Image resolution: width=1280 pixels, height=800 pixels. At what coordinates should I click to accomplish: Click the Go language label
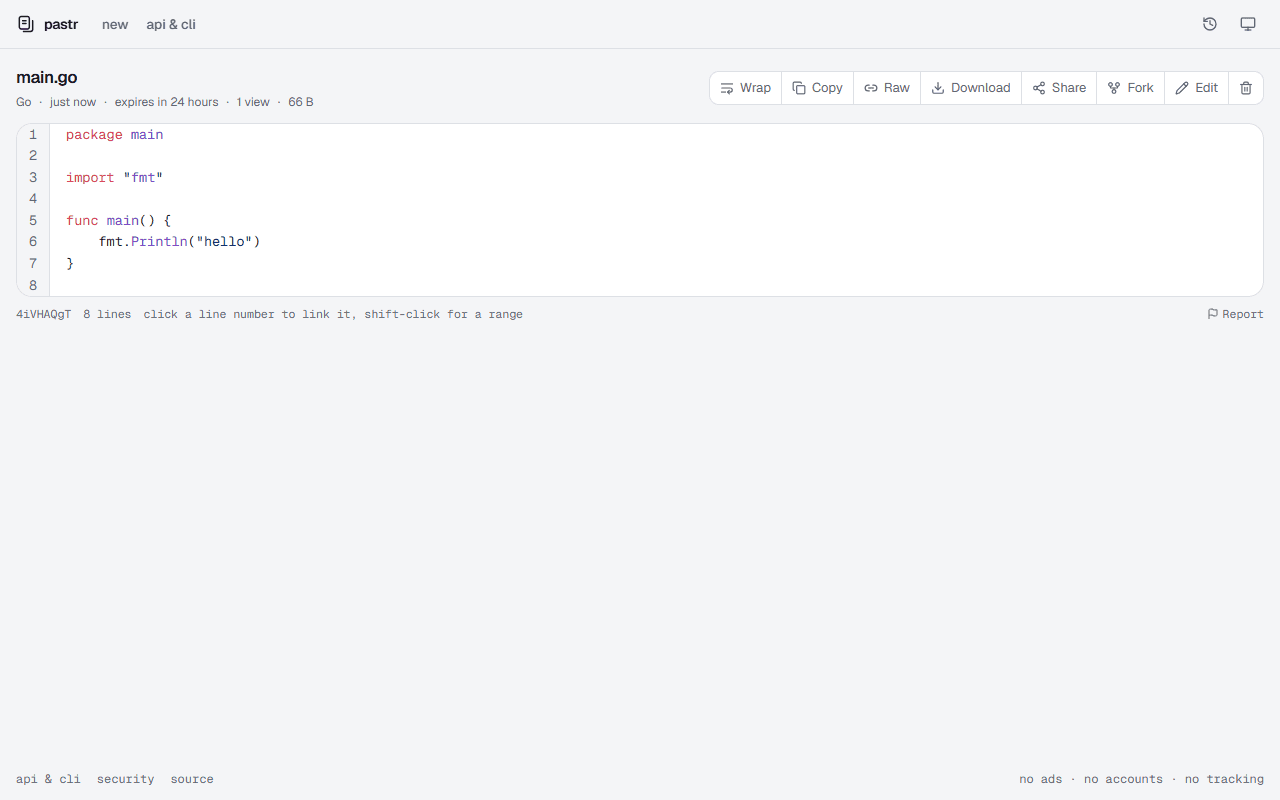coord(24,102)
